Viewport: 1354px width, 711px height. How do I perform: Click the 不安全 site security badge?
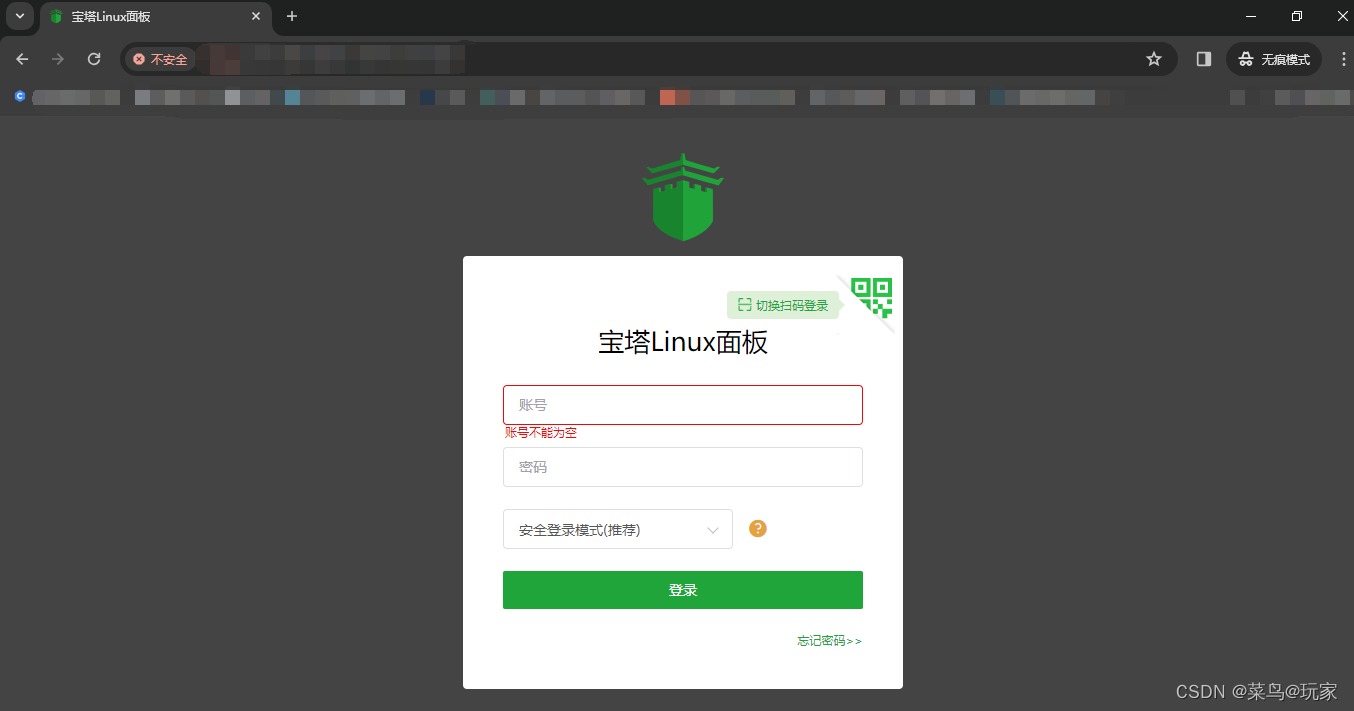[160, 59]
